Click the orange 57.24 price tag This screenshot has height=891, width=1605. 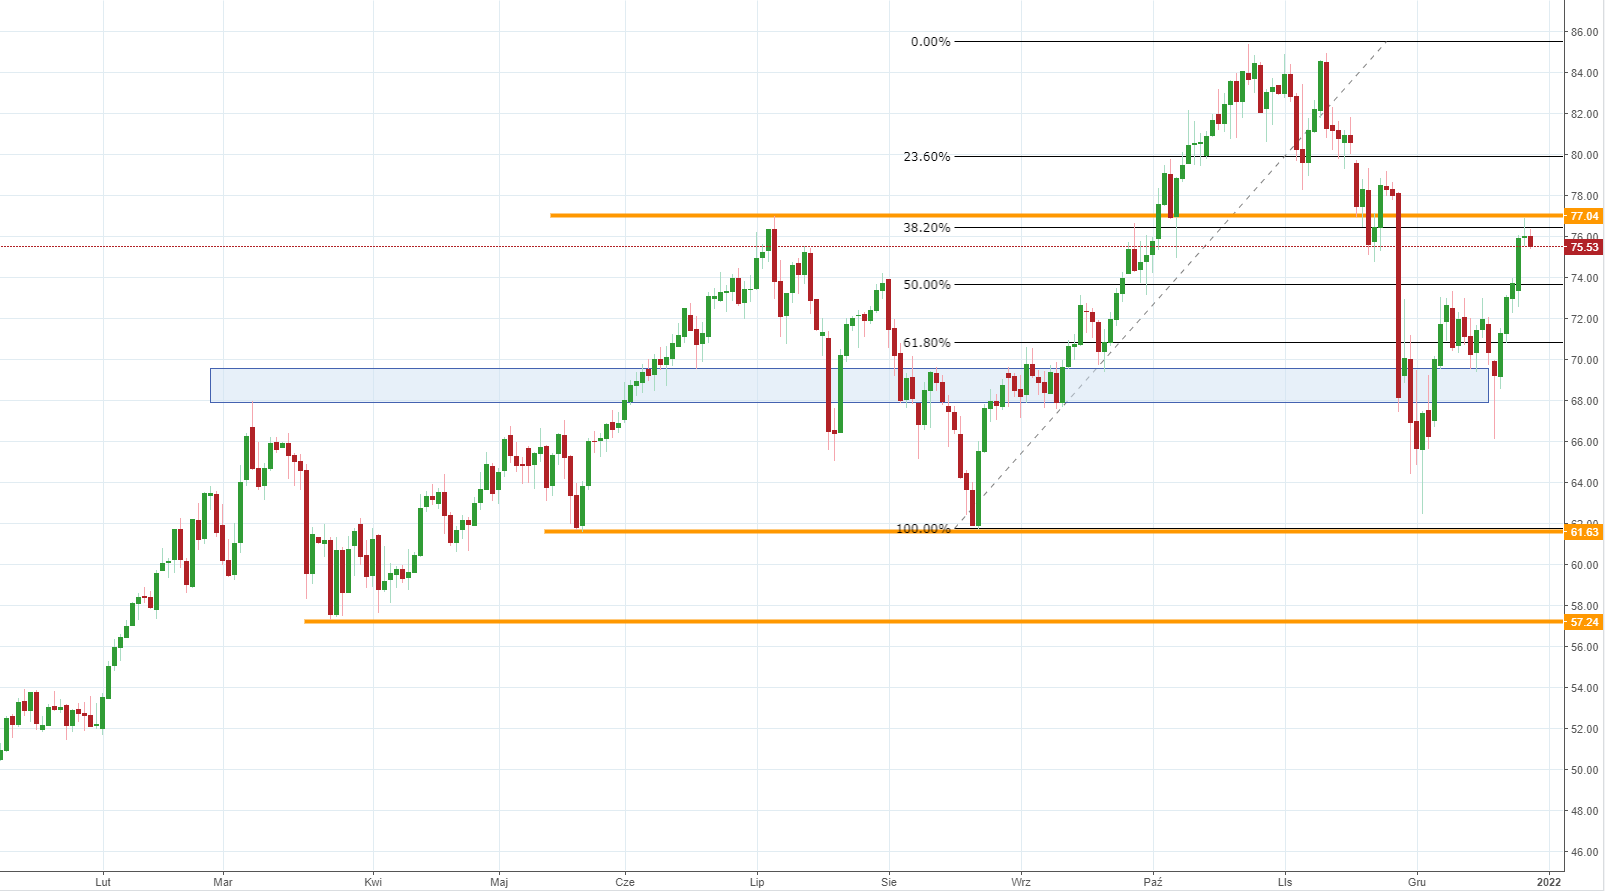1584,622
